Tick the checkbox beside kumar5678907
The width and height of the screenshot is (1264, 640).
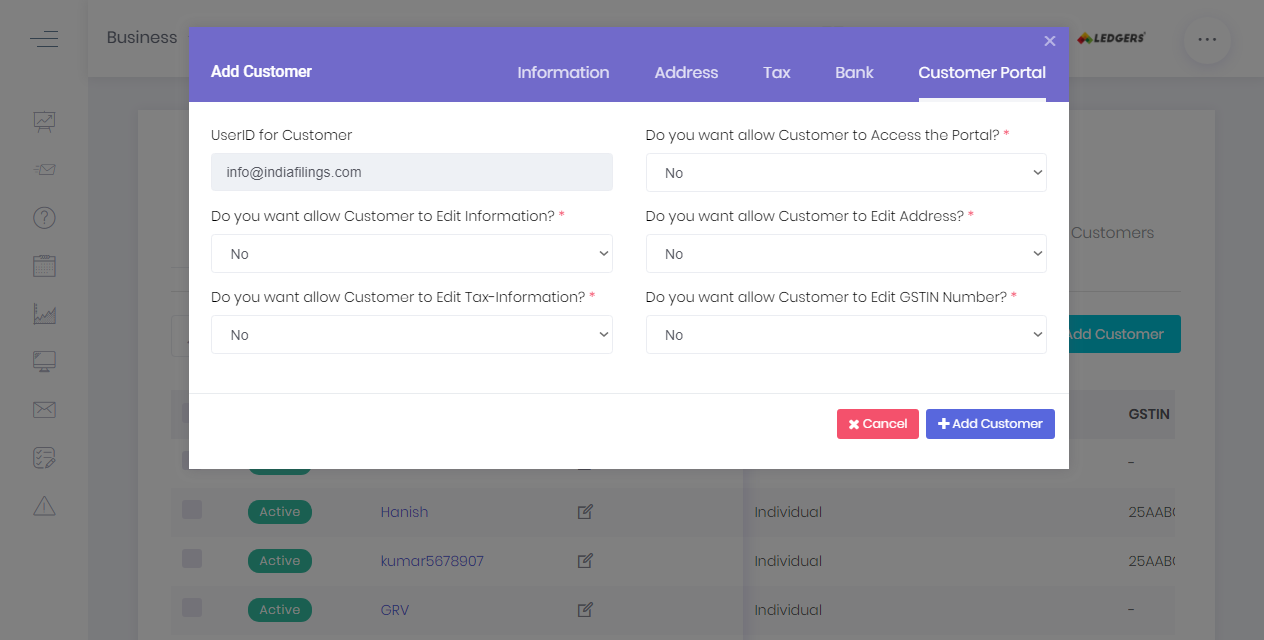192,558
